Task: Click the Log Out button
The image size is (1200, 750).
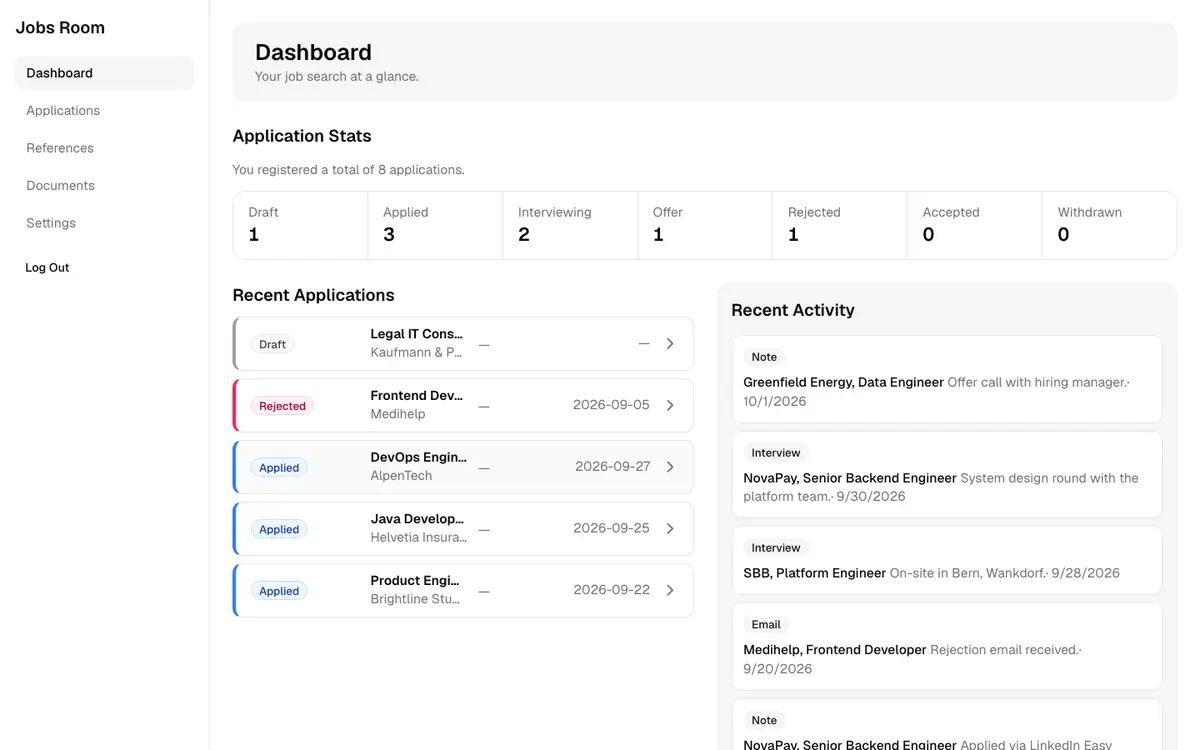Action: (x=47, y=268)
